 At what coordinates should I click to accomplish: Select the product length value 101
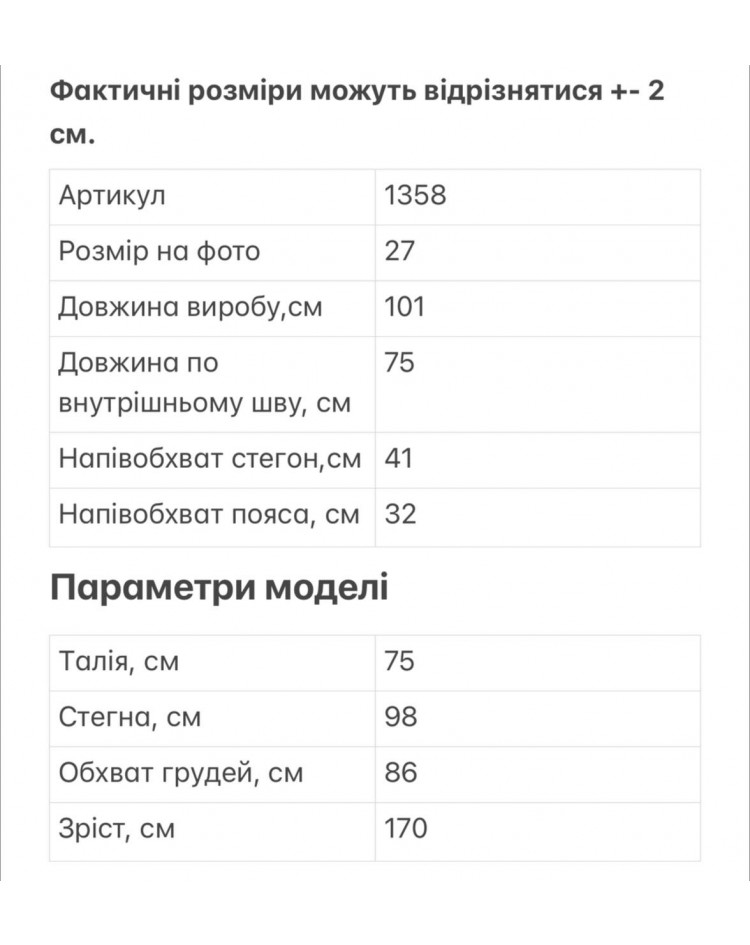pos(405,307)
